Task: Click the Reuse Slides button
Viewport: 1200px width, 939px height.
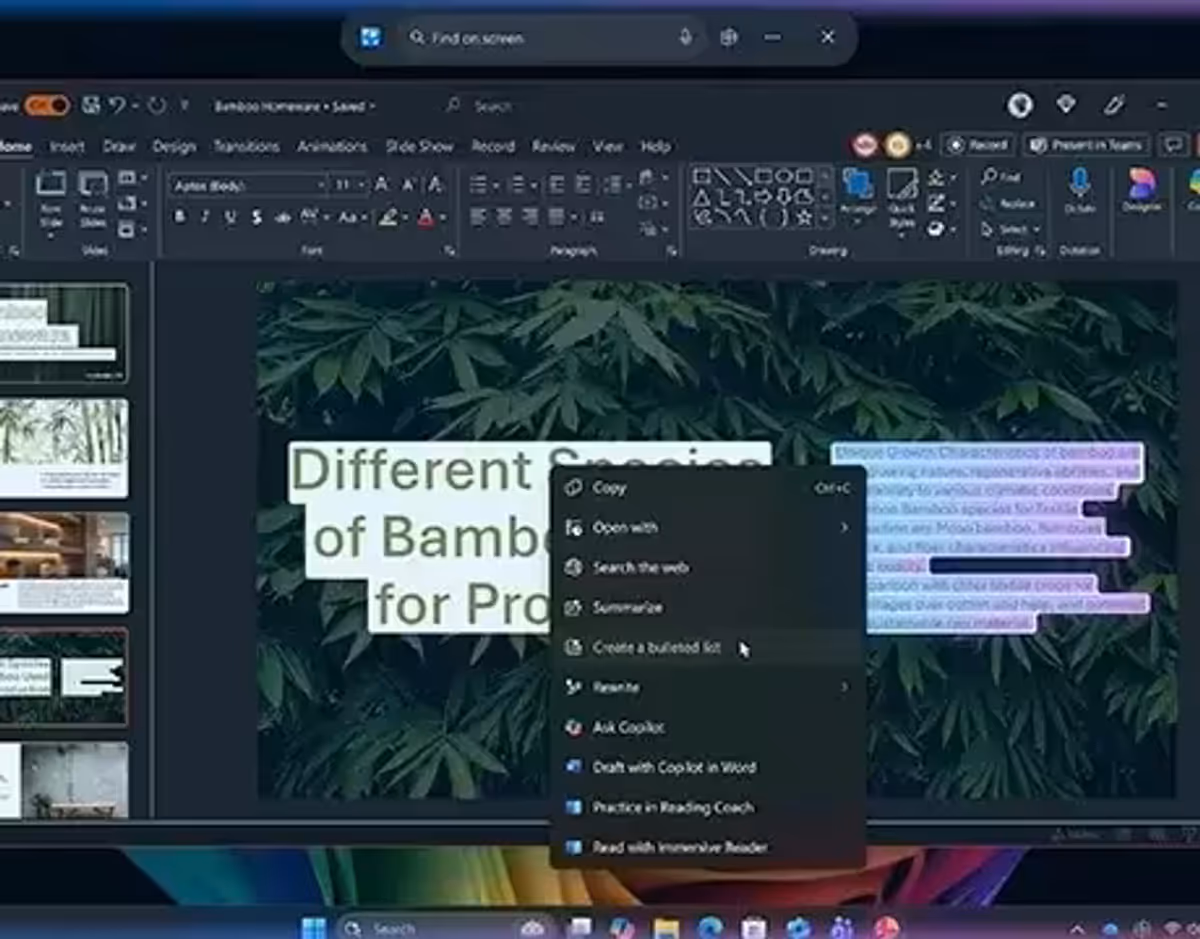Action: click(x=93, y=200)
